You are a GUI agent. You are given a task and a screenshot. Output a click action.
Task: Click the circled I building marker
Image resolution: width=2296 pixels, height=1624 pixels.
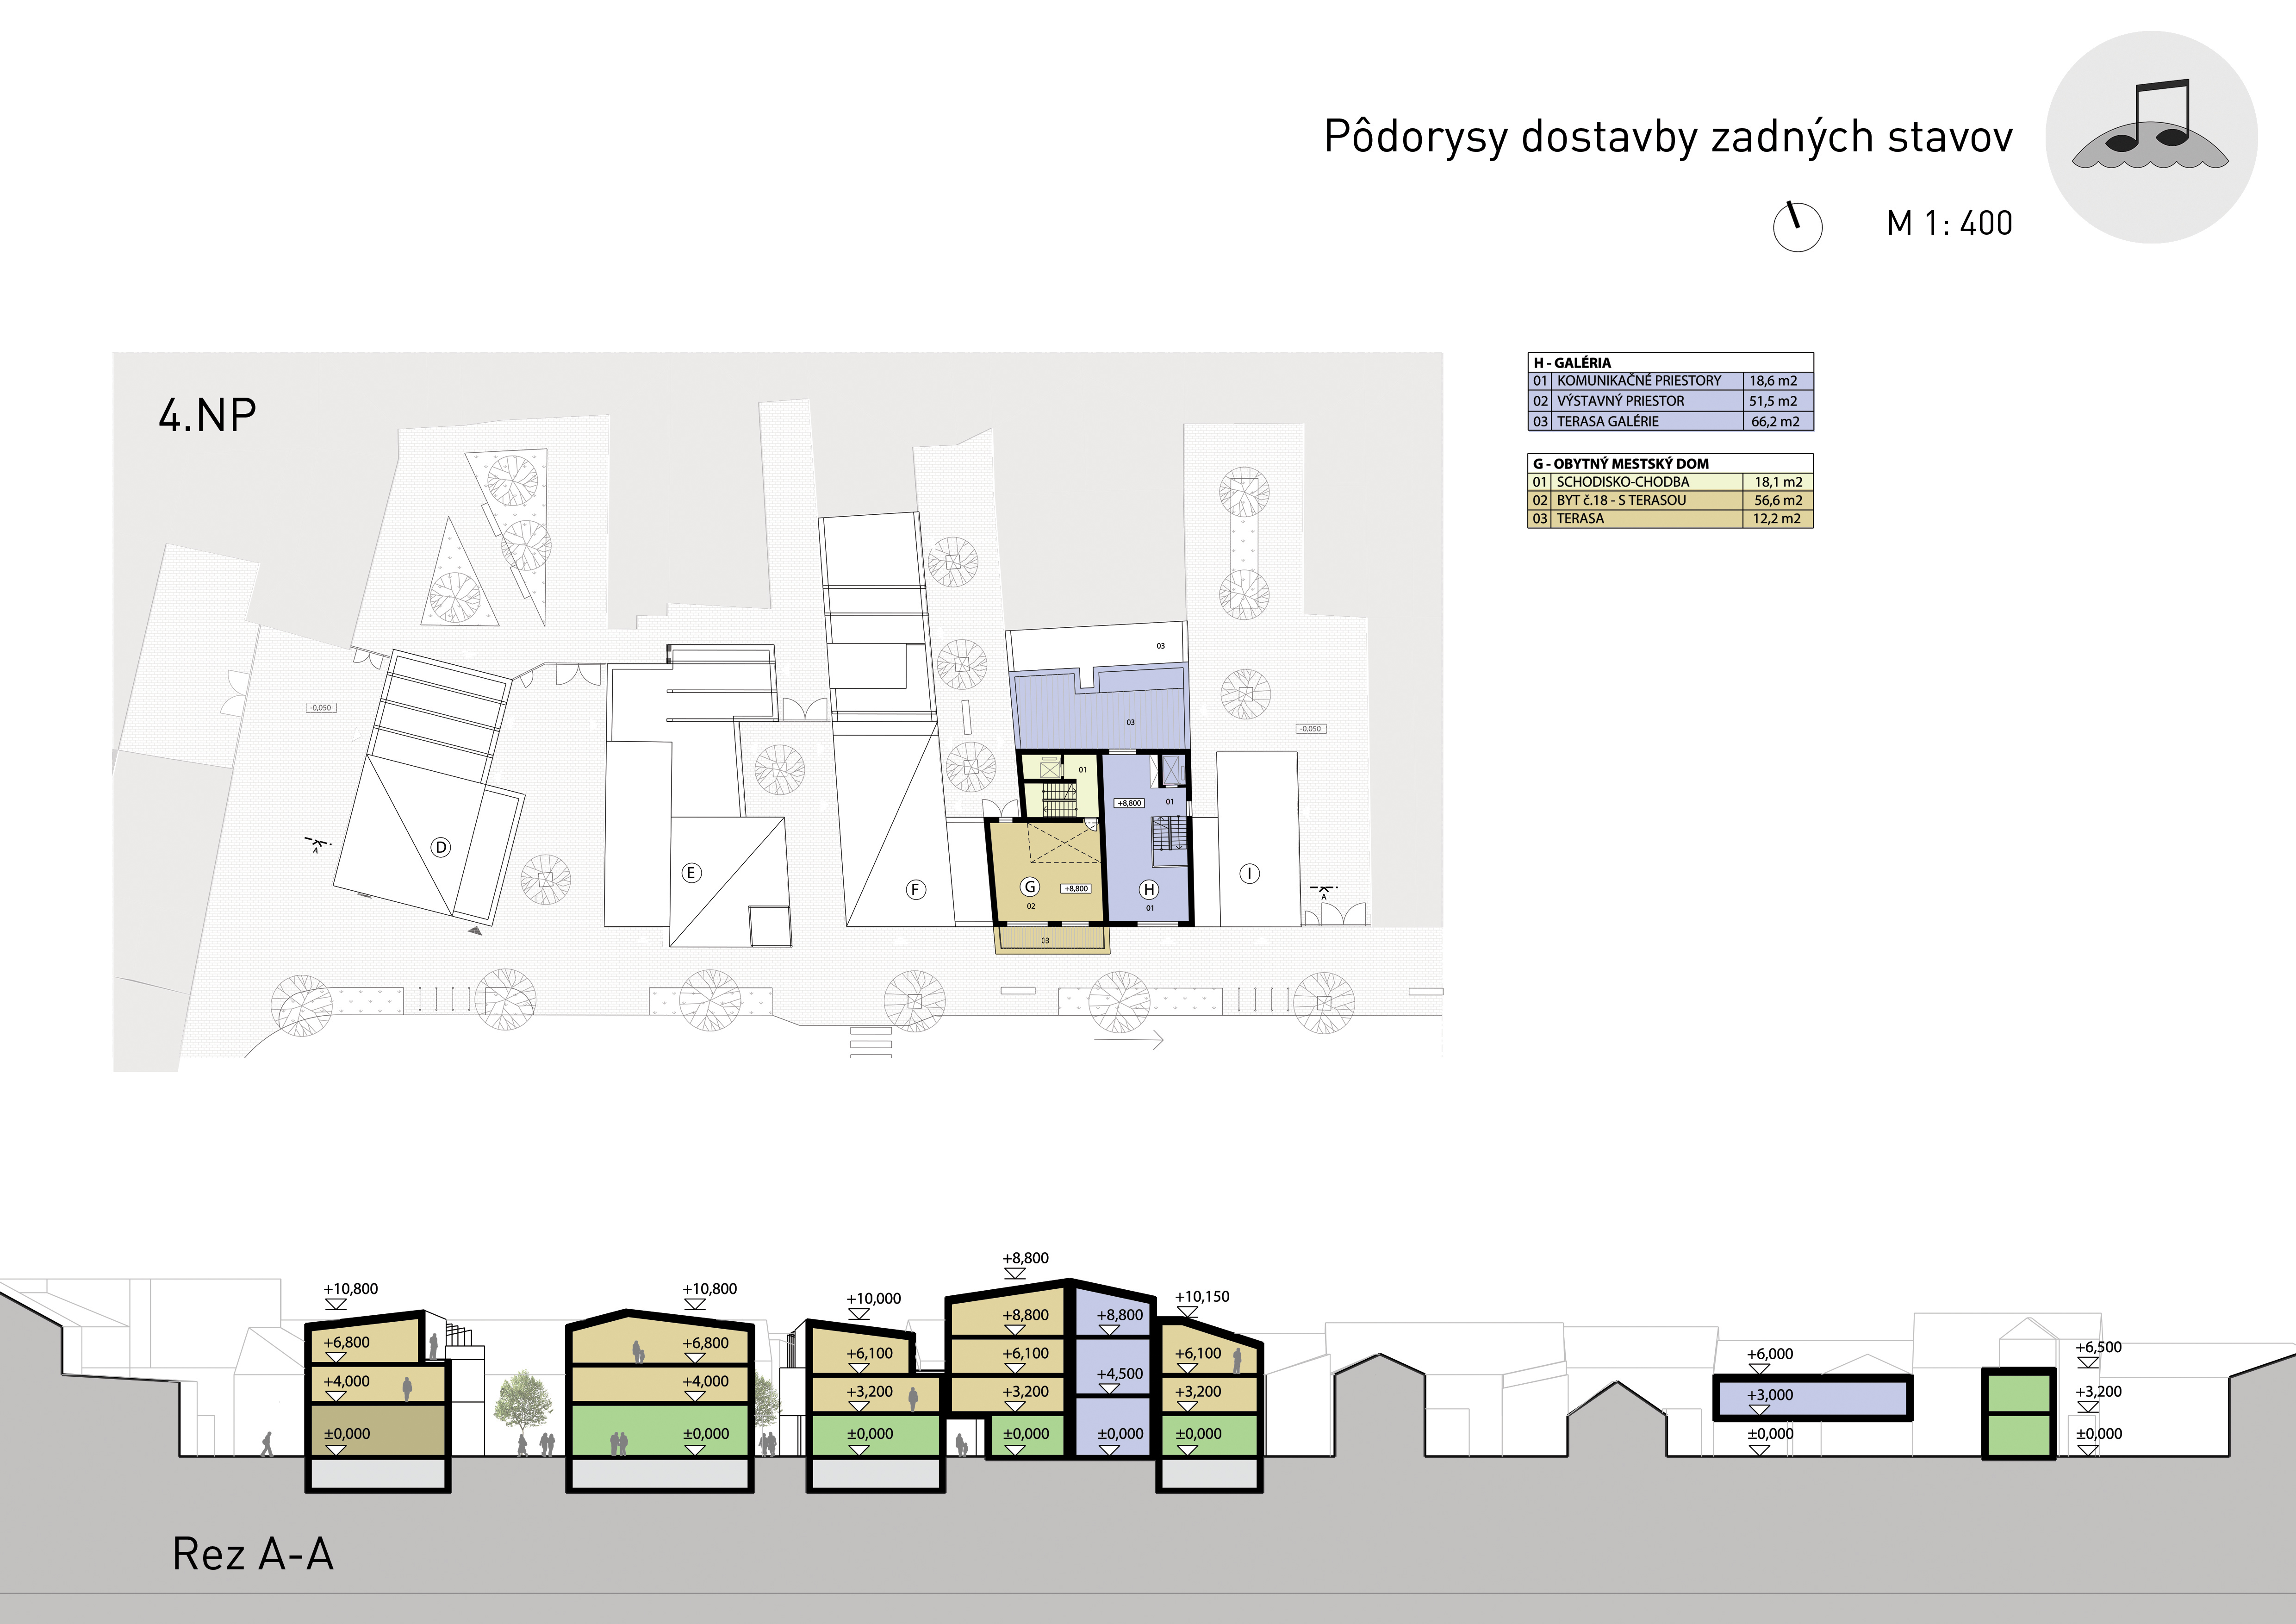coord(1249,873)
